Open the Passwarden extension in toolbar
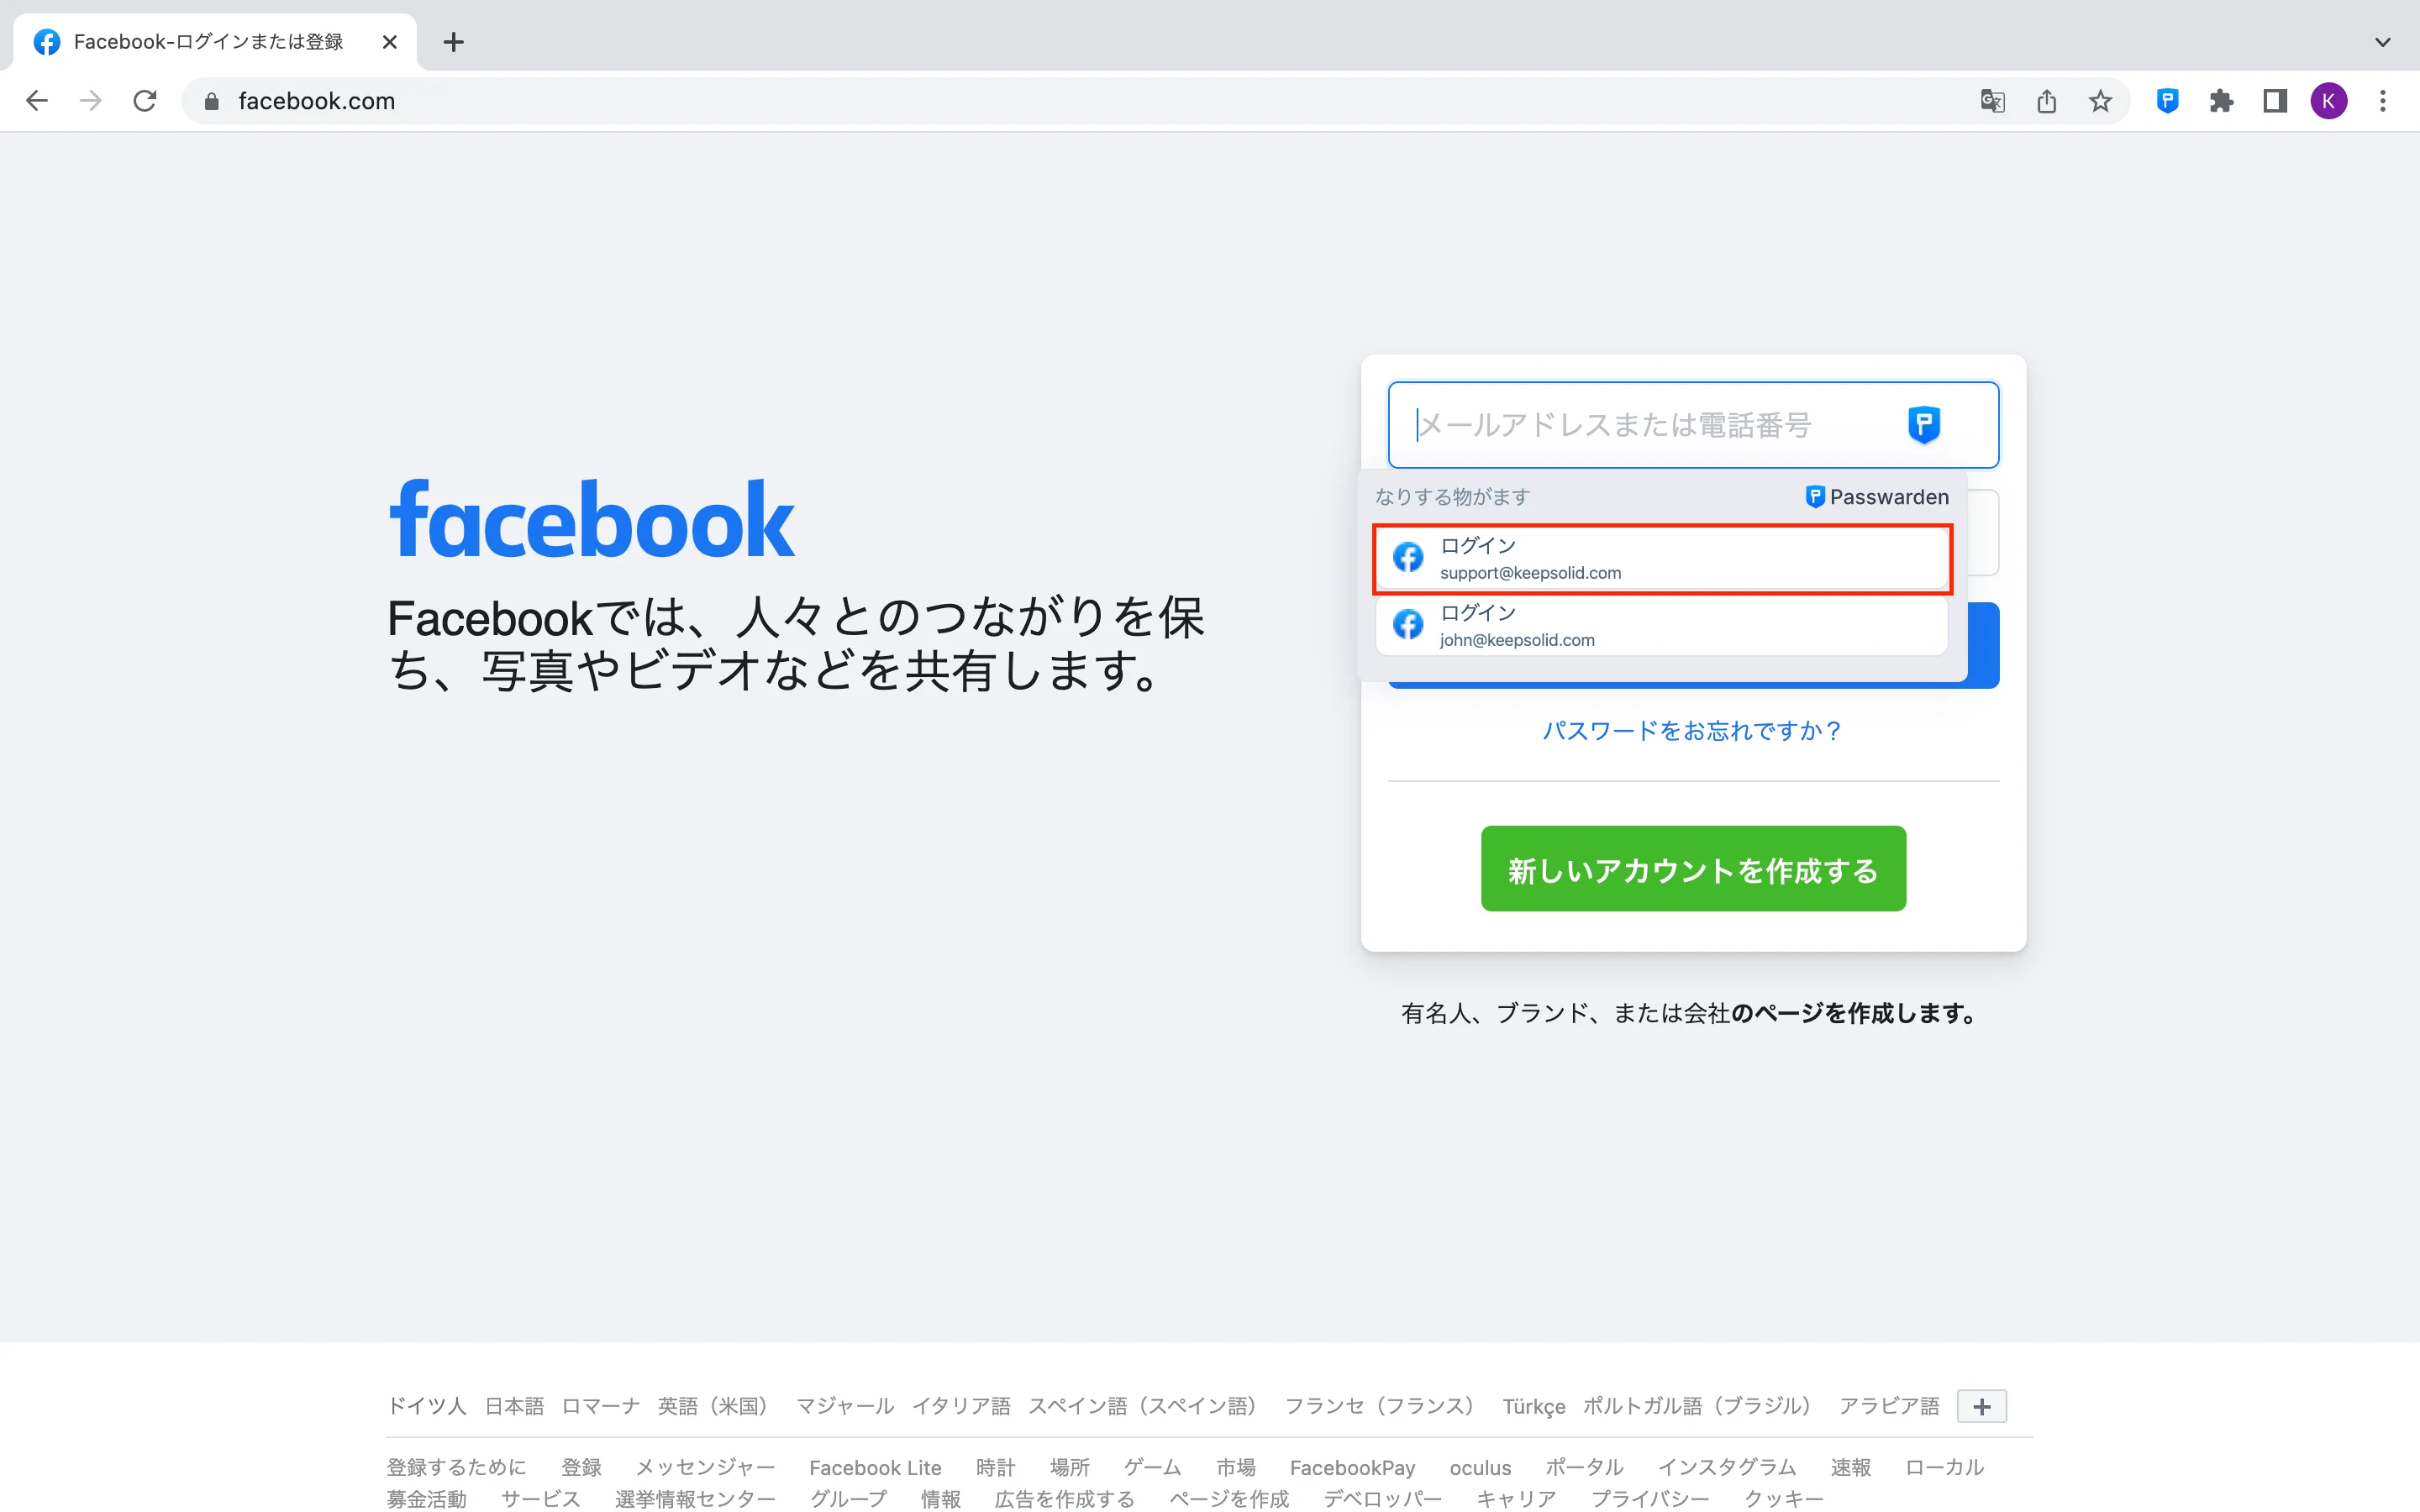This screenshot has width=2420, height=1512. [x=2167, y=101]
